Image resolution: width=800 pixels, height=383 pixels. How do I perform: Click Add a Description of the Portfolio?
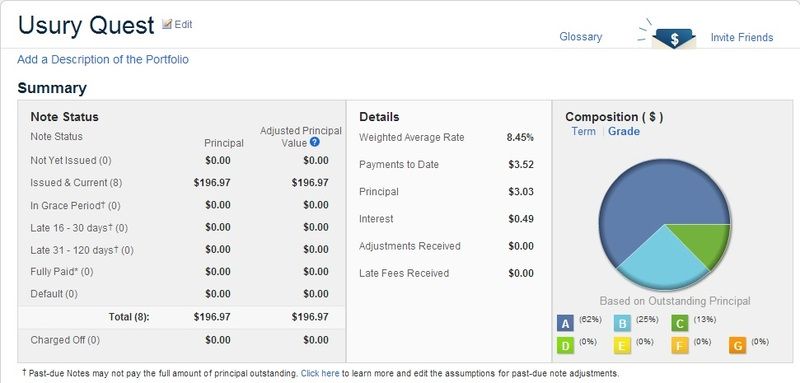tap(103, 59)
